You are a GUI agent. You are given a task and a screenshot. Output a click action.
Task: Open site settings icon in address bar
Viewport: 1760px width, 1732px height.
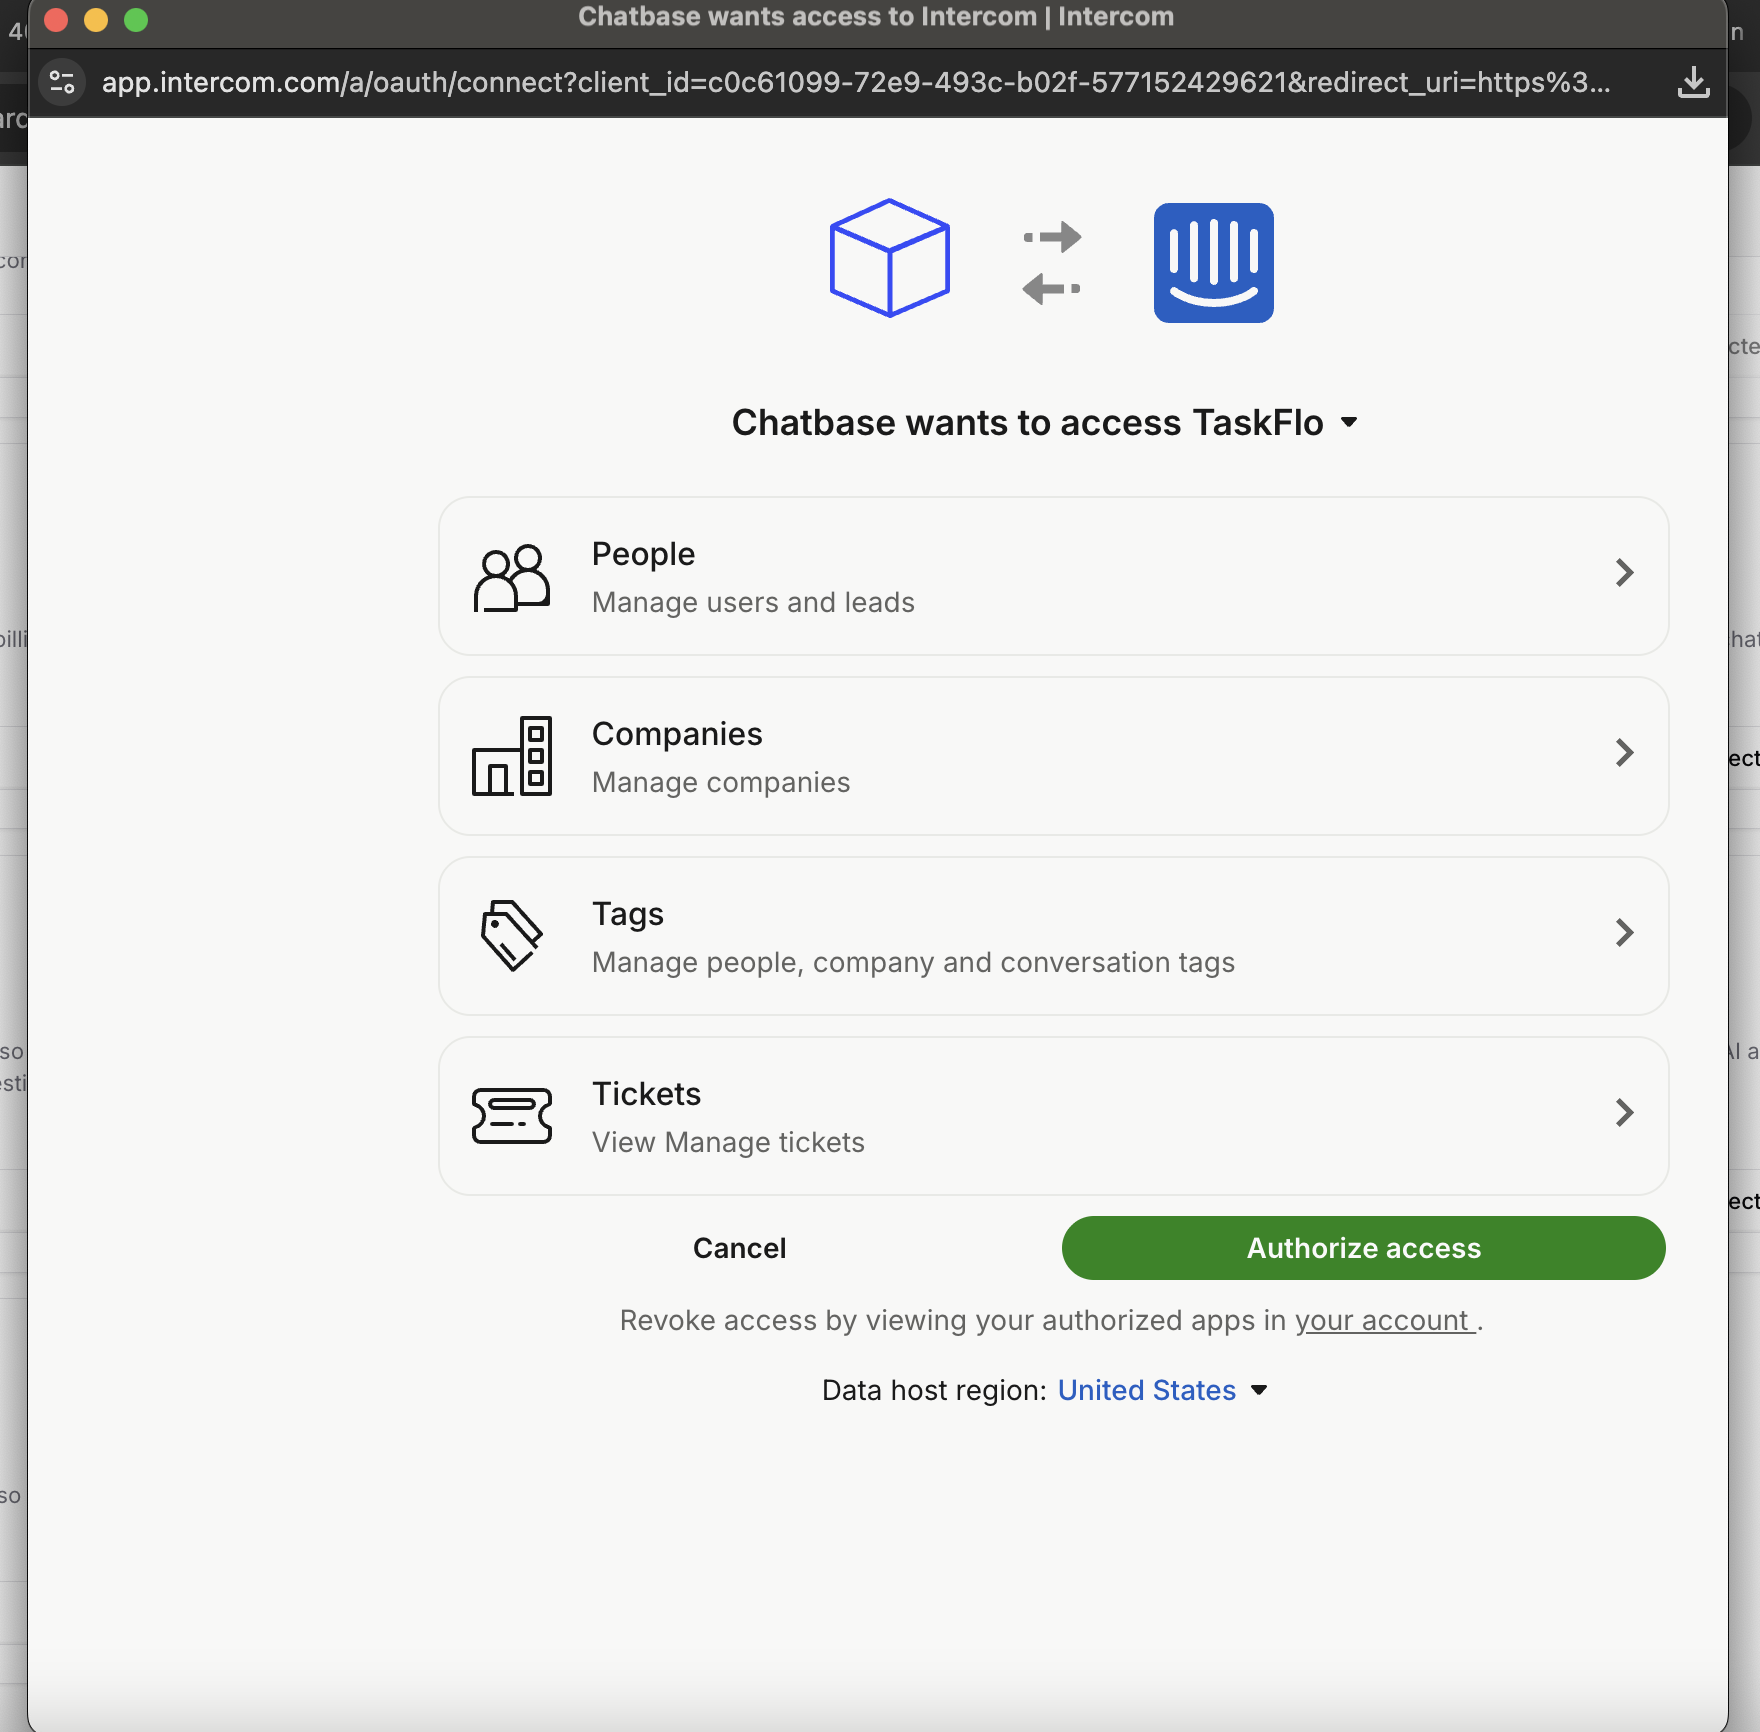62,81
